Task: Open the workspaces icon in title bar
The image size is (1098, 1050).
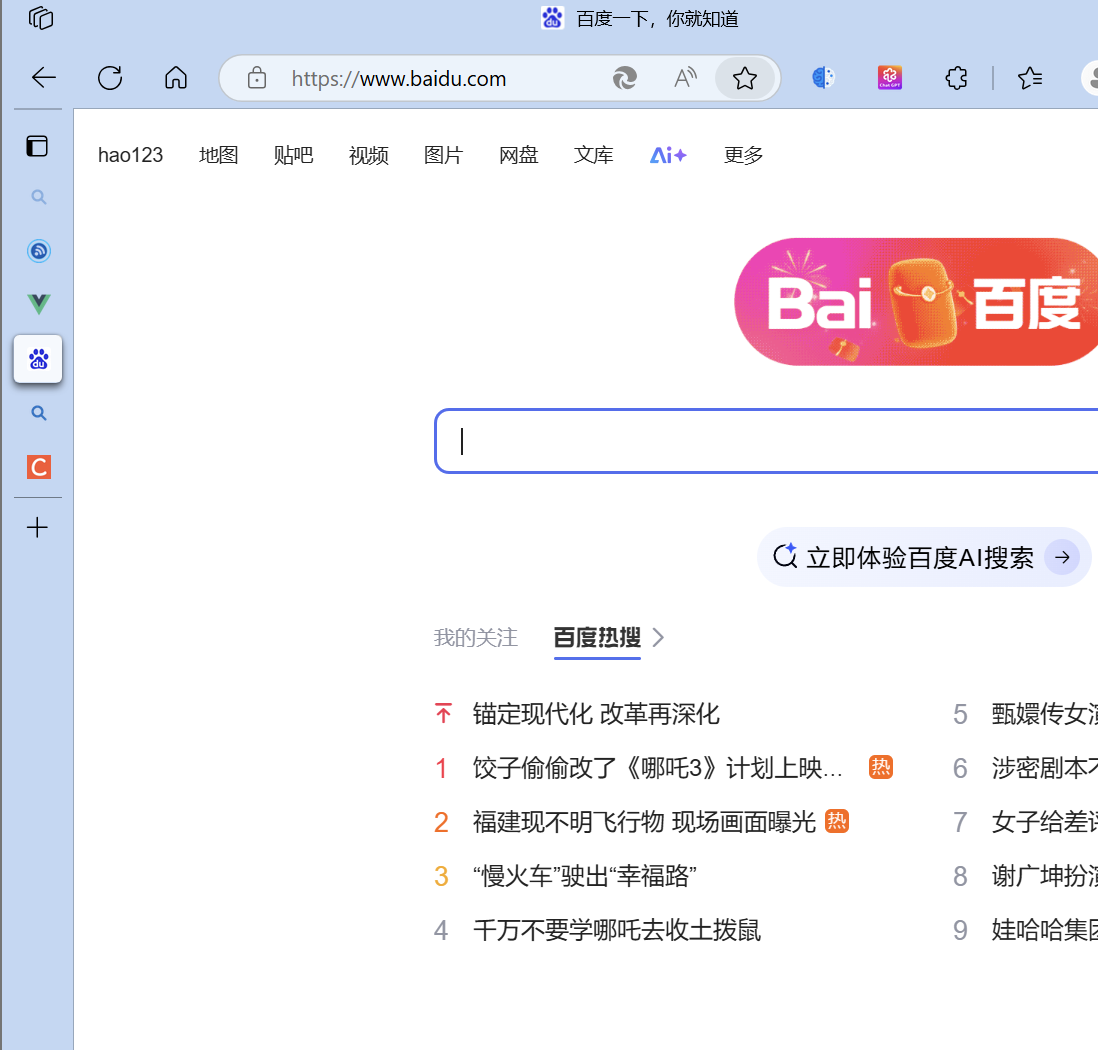Action: (x=41, y=18)
